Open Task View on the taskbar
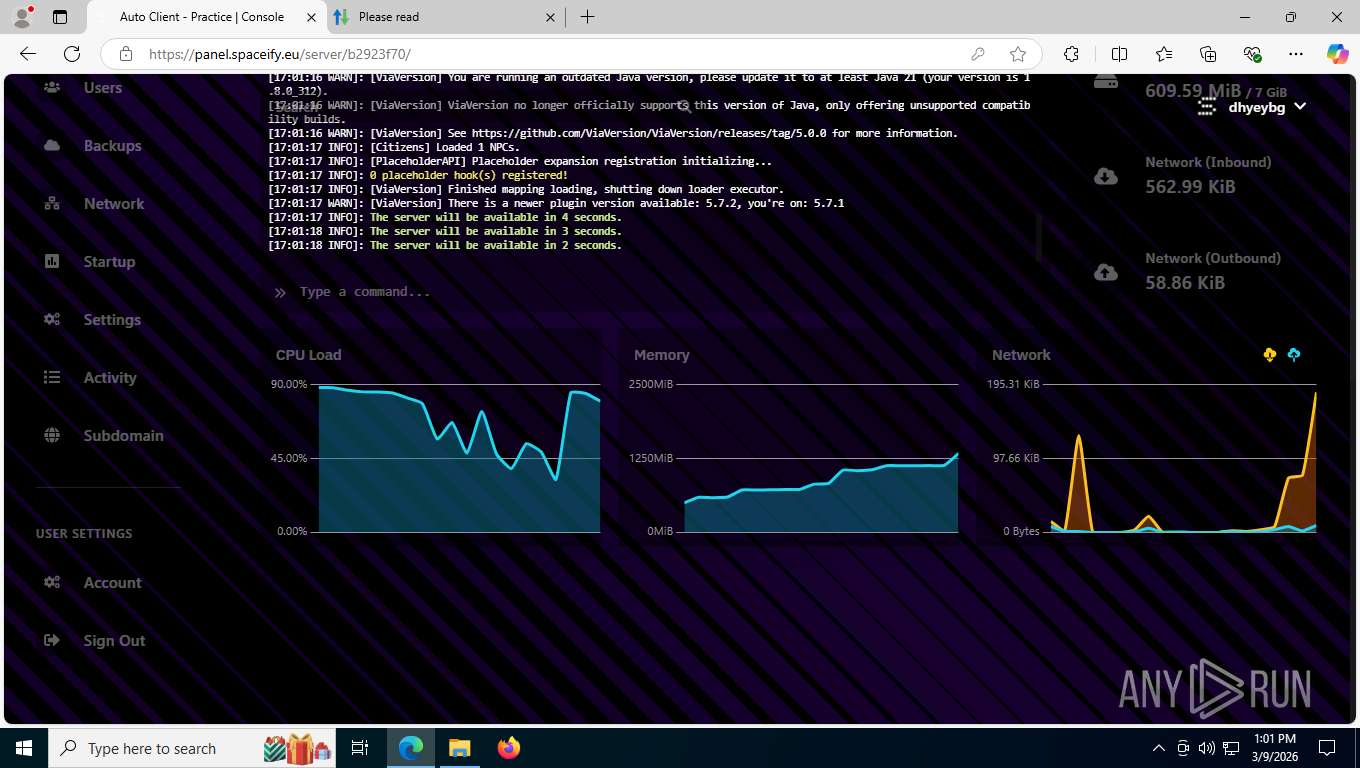The width and height of the screenshot is (1360, 768). tap(360, 748)
